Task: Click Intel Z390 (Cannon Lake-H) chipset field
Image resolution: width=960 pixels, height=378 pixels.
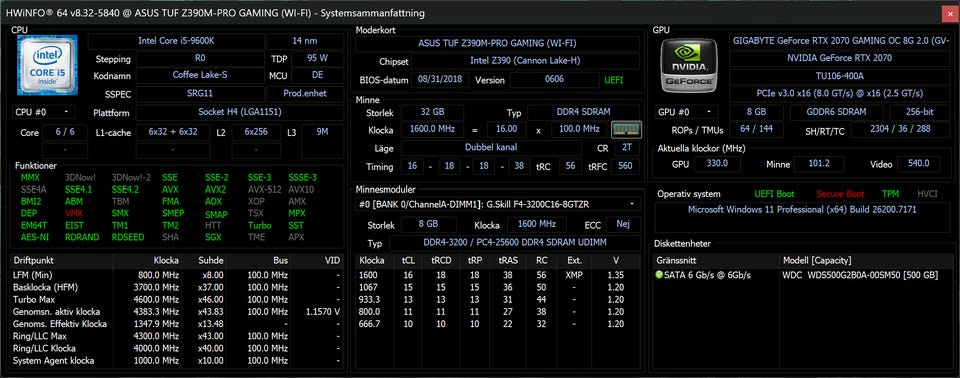Action: 525,61
